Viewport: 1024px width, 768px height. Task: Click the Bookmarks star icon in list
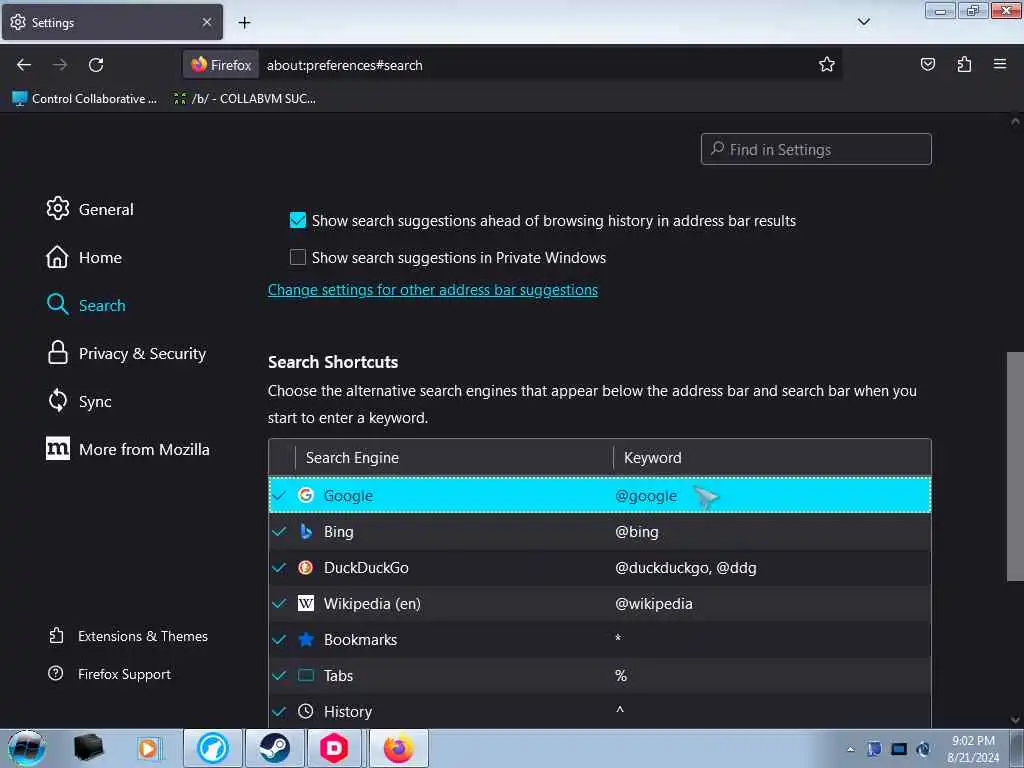pos(306,639)
